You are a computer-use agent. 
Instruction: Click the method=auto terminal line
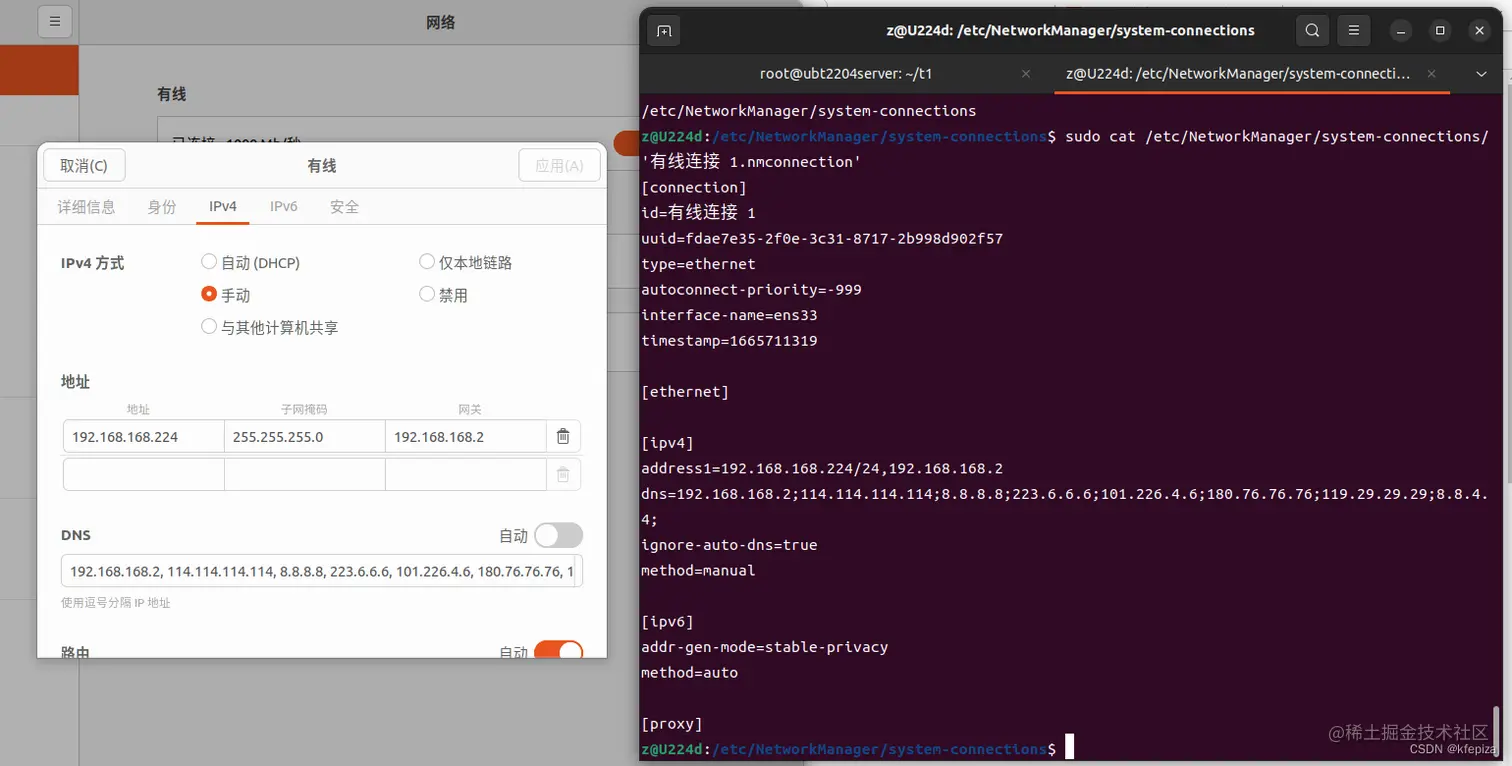[689, 673]
